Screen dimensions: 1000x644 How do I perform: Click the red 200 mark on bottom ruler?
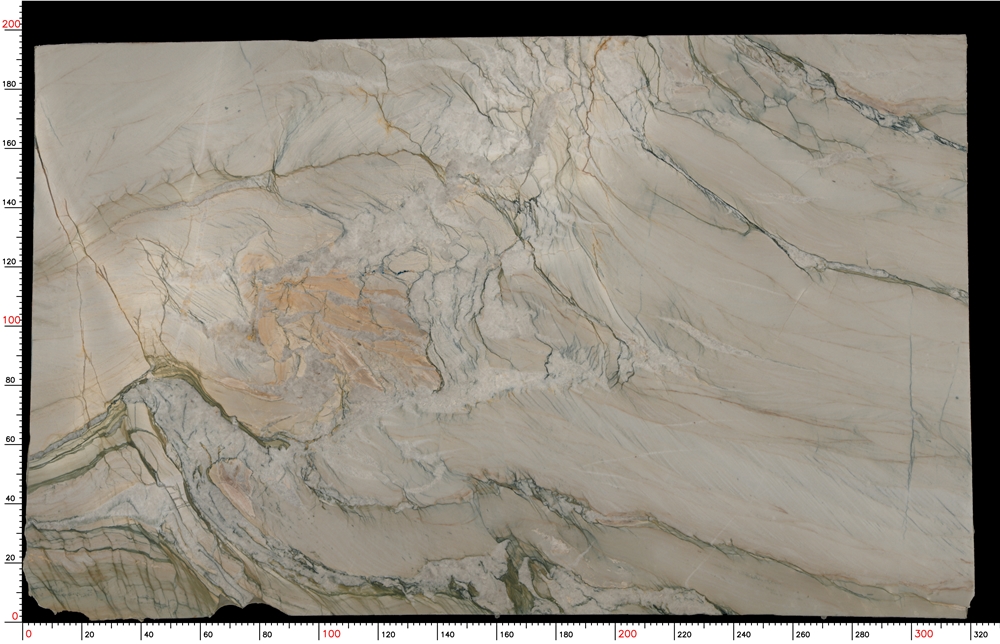point(627,634)
